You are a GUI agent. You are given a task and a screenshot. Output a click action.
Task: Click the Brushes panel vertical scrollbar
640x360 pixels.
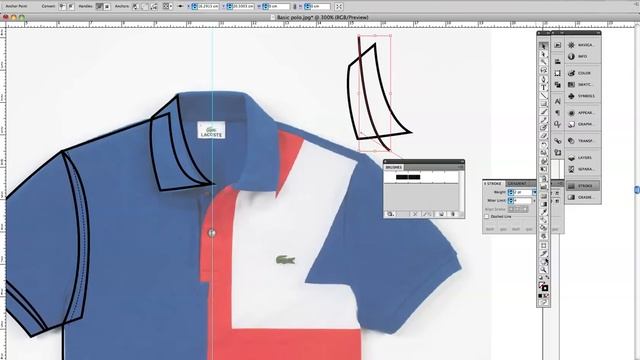[x=461, y=191]
